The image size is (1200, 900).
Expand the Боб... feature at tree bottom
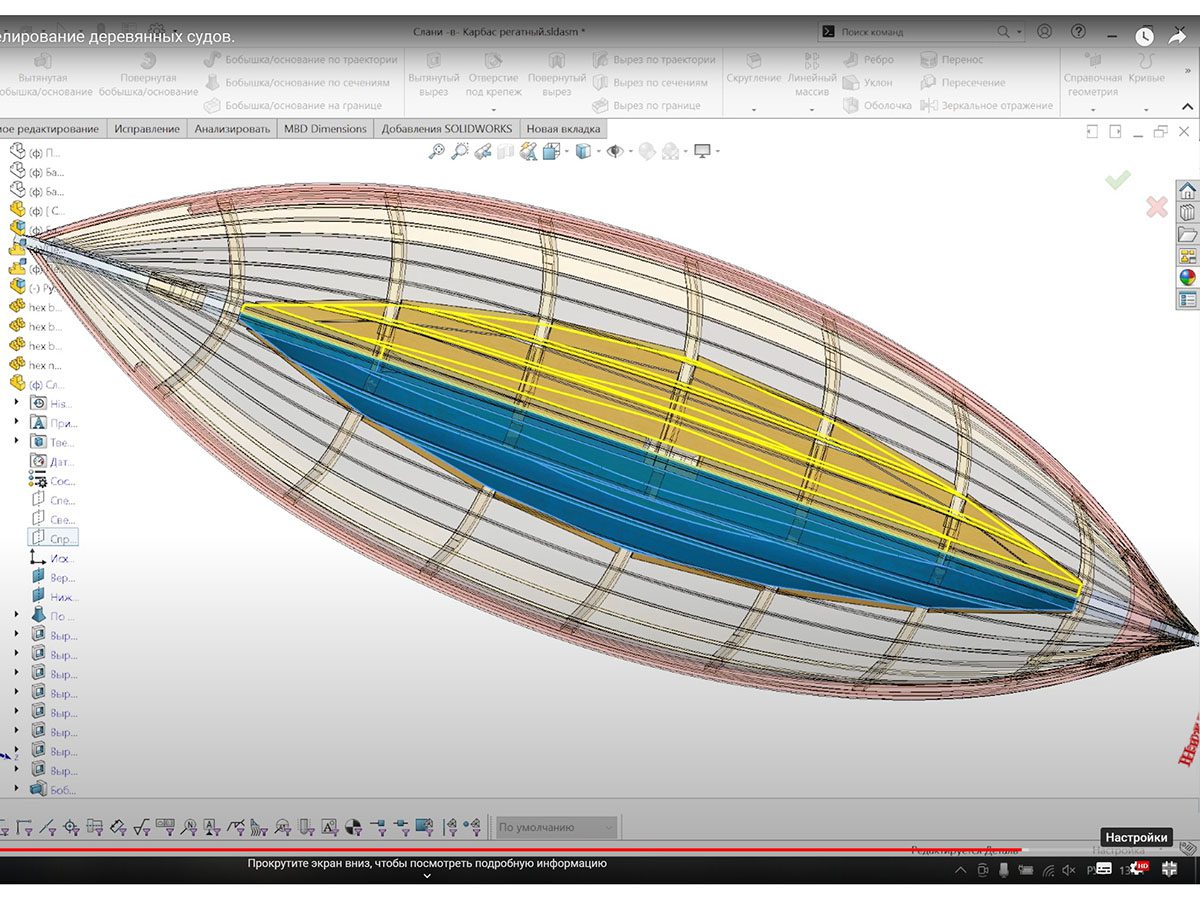[16, 790]
